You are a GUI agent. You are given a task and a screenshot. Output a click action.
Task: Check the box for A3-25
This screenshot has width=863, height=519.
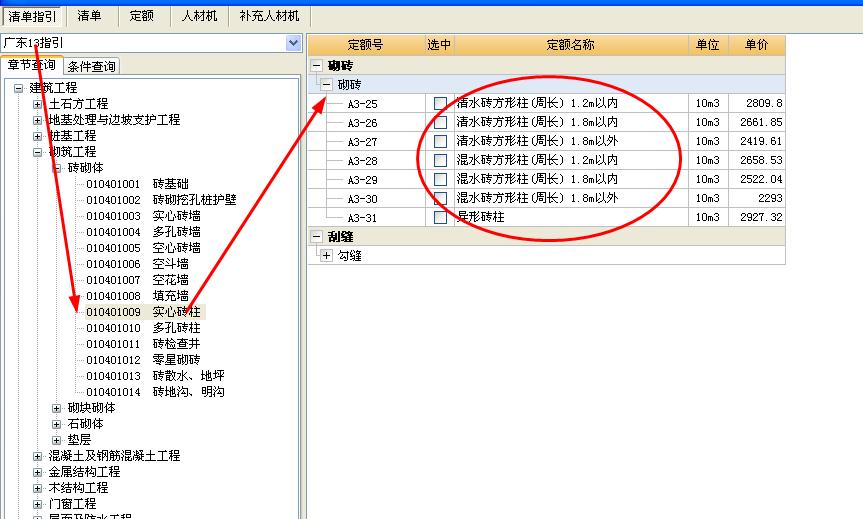point(440,103)
